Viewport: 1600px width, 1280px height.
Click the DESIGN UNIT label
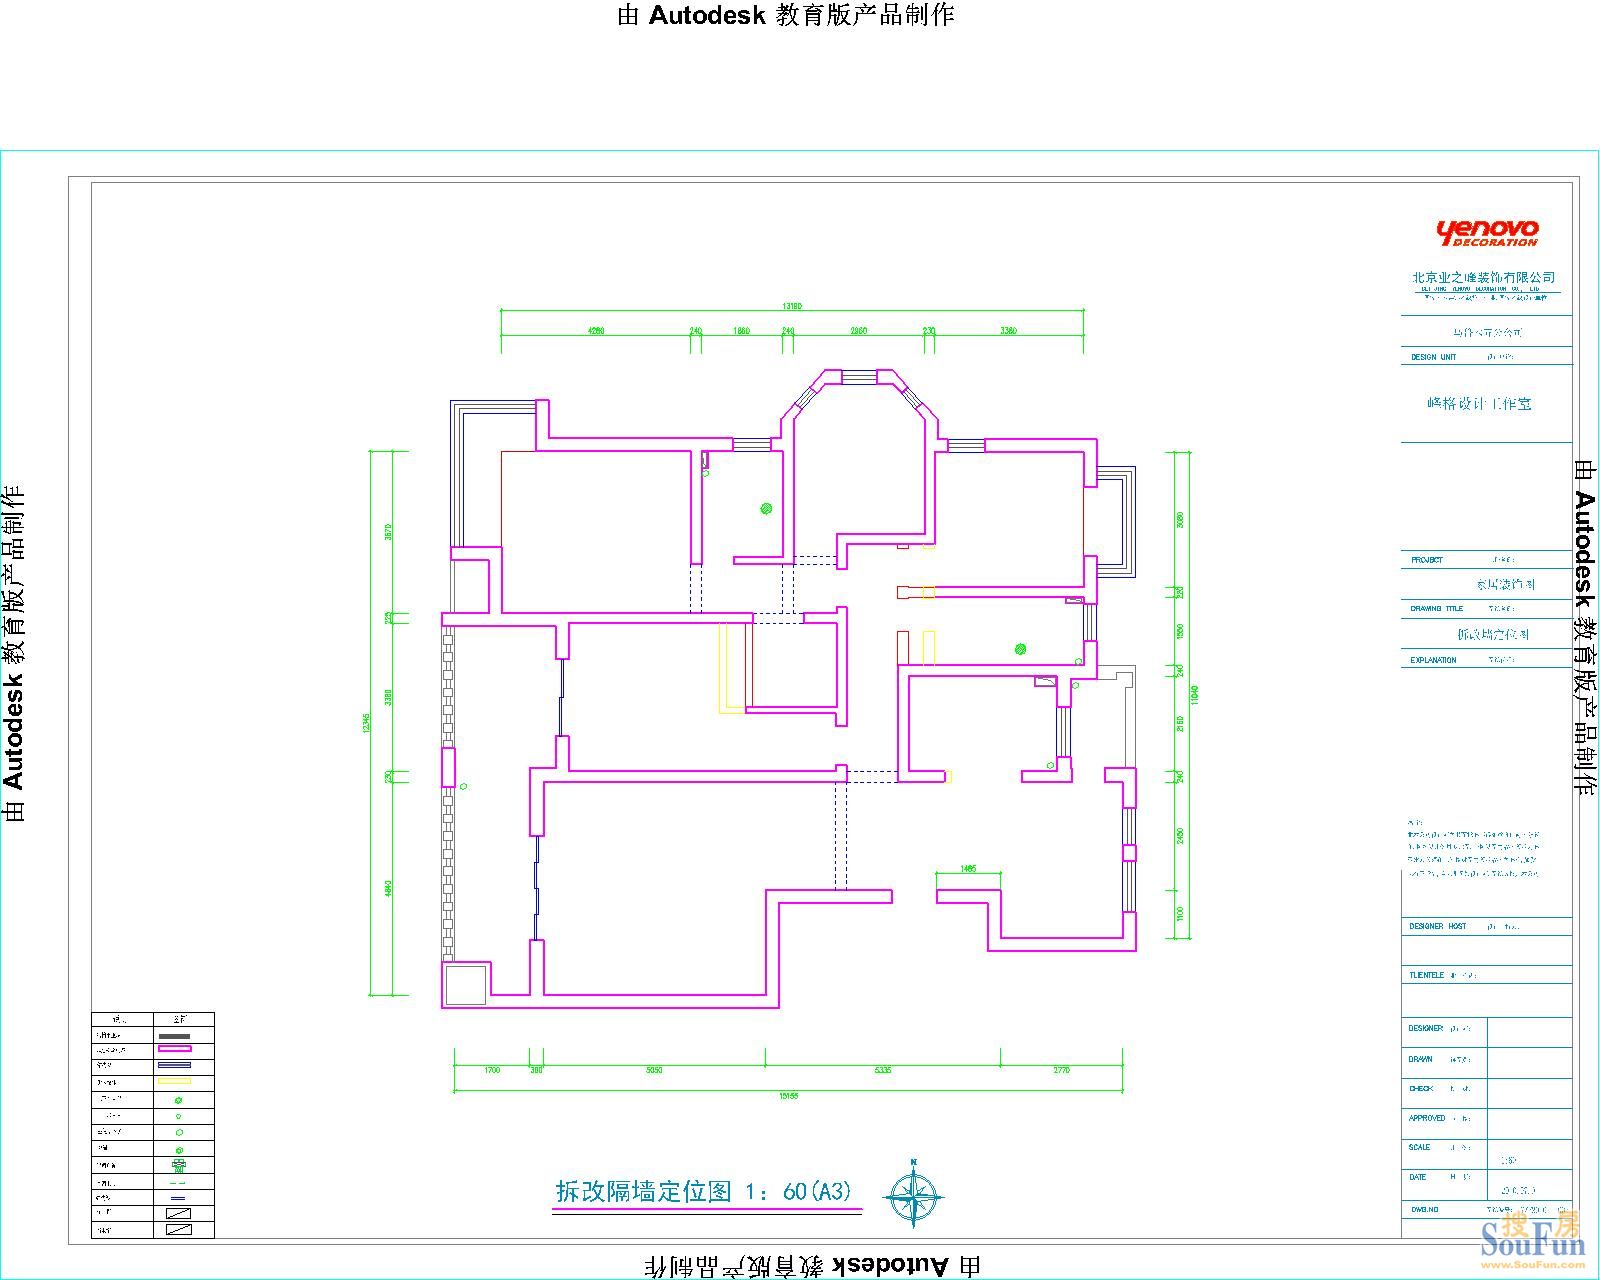tap(1434, 357)
